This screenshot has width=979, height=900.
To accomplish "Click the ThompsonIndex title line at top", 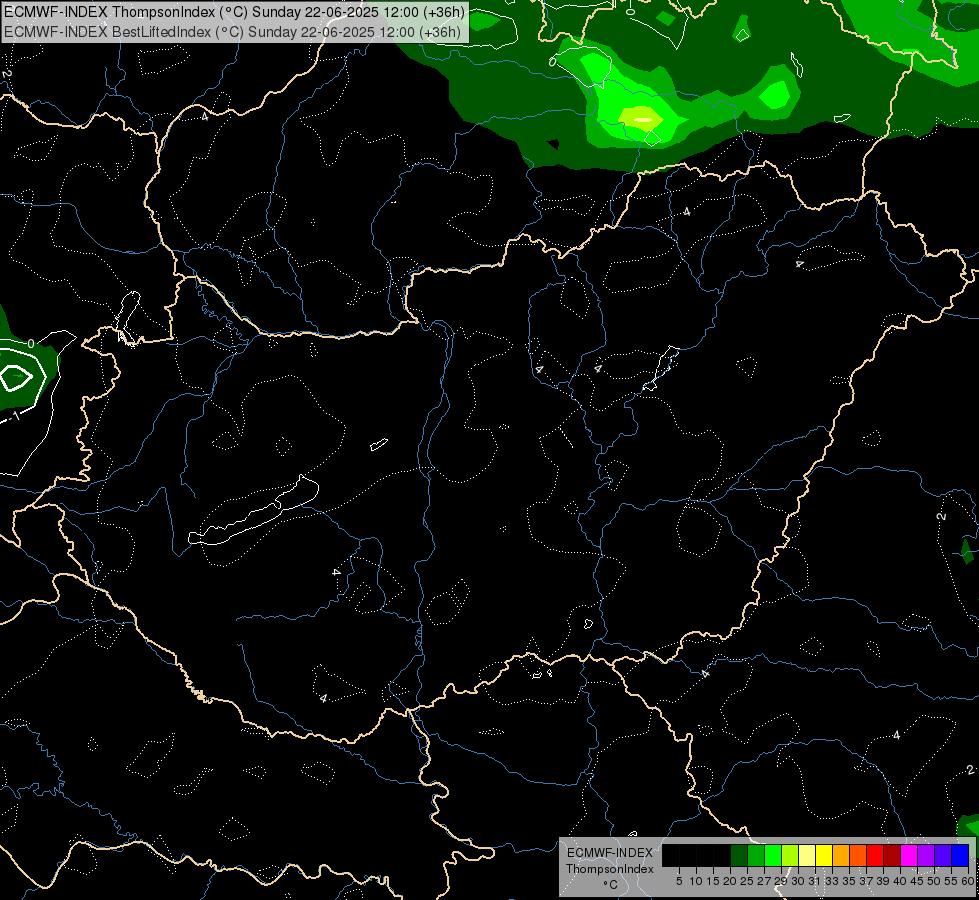I will coord(234,12).
